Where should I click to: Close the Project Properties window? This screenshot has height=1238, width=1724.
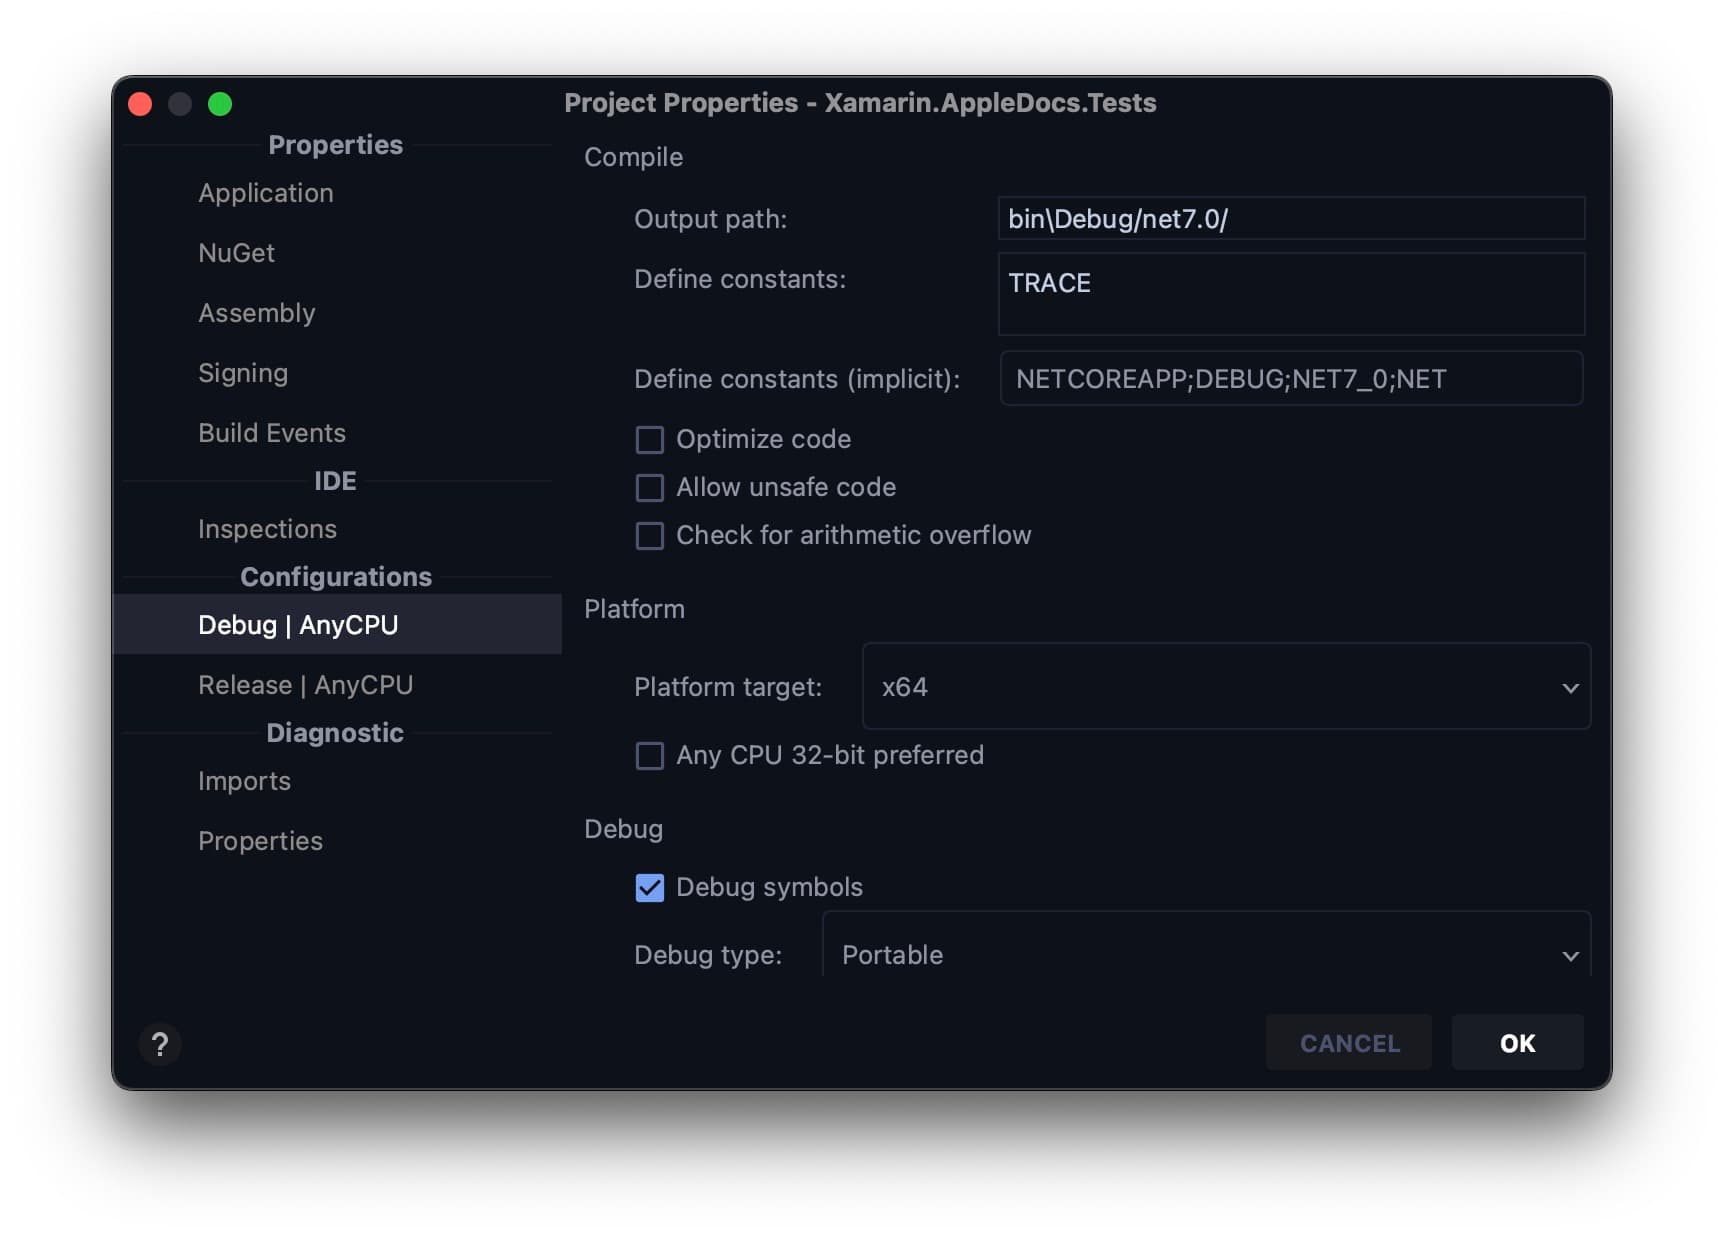[141, 104]
